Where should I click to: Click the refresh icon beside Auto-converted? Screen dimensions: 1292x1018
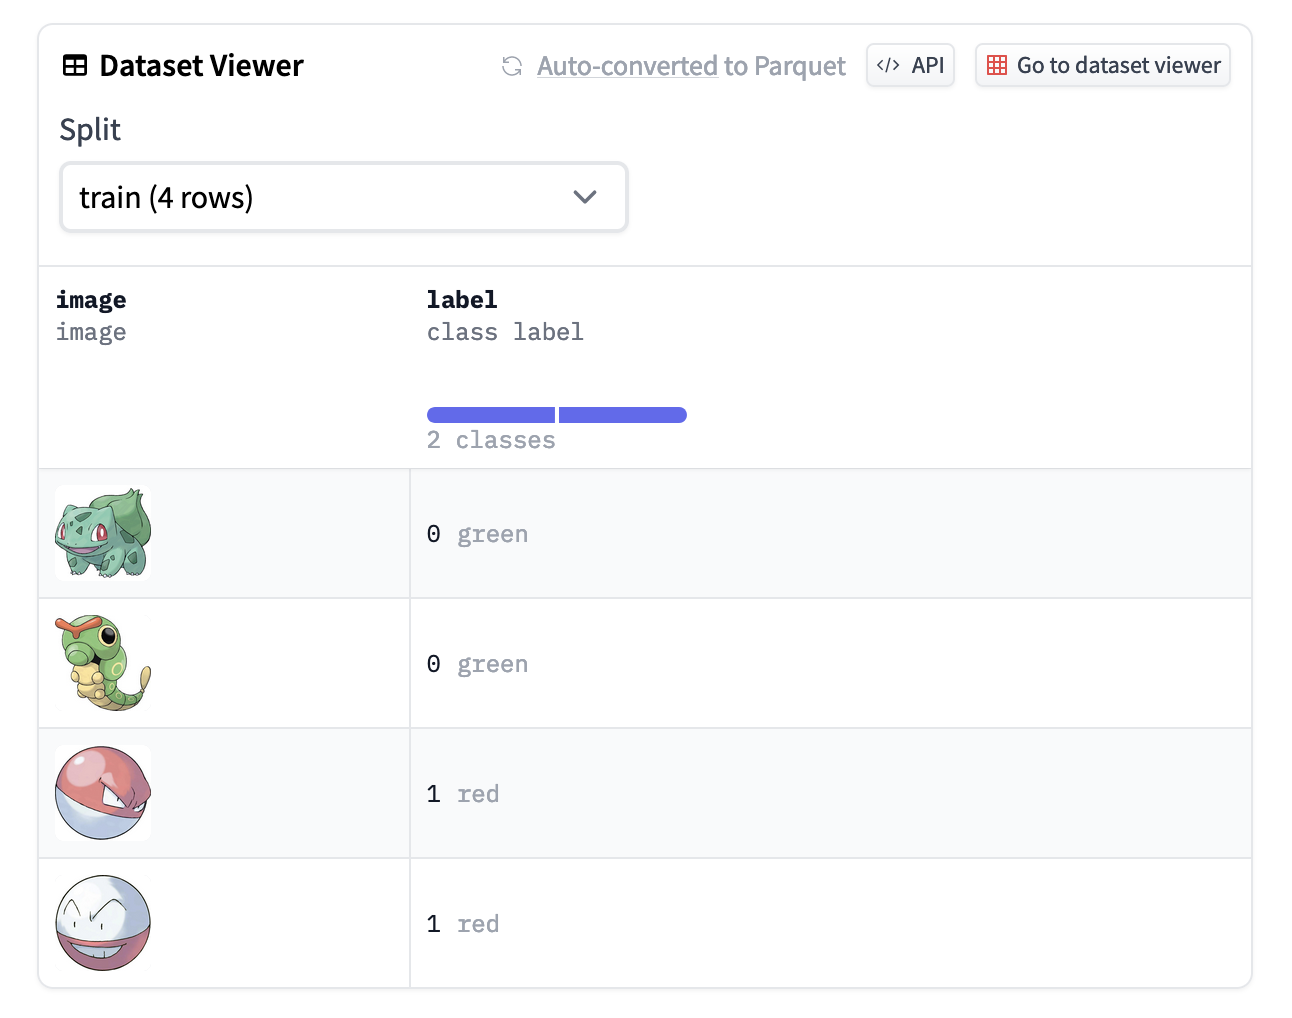[512, 66]
